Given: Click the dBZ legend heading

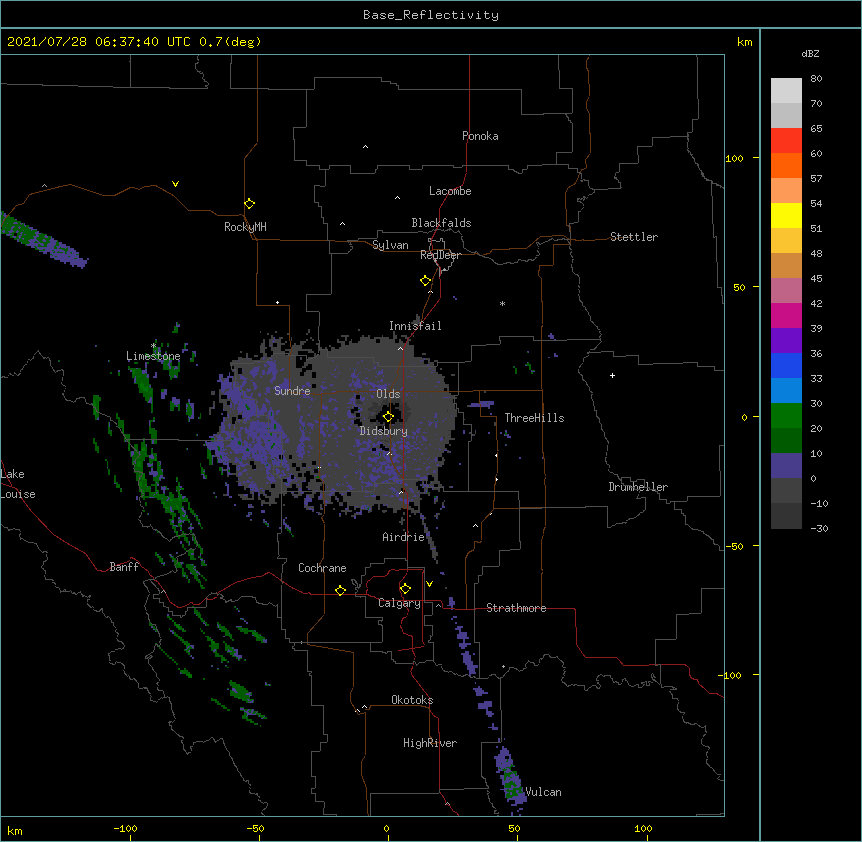Looking at the screenshot, I should tap(810, 53).
